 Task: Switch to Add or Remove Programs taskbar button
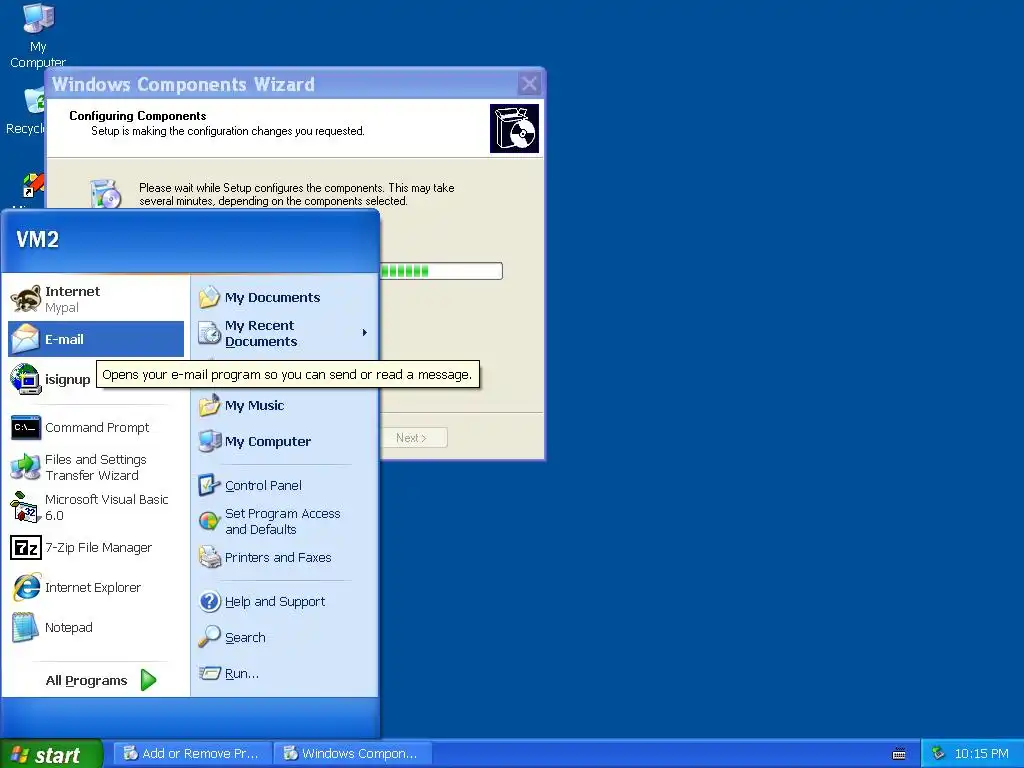point(193,754)
